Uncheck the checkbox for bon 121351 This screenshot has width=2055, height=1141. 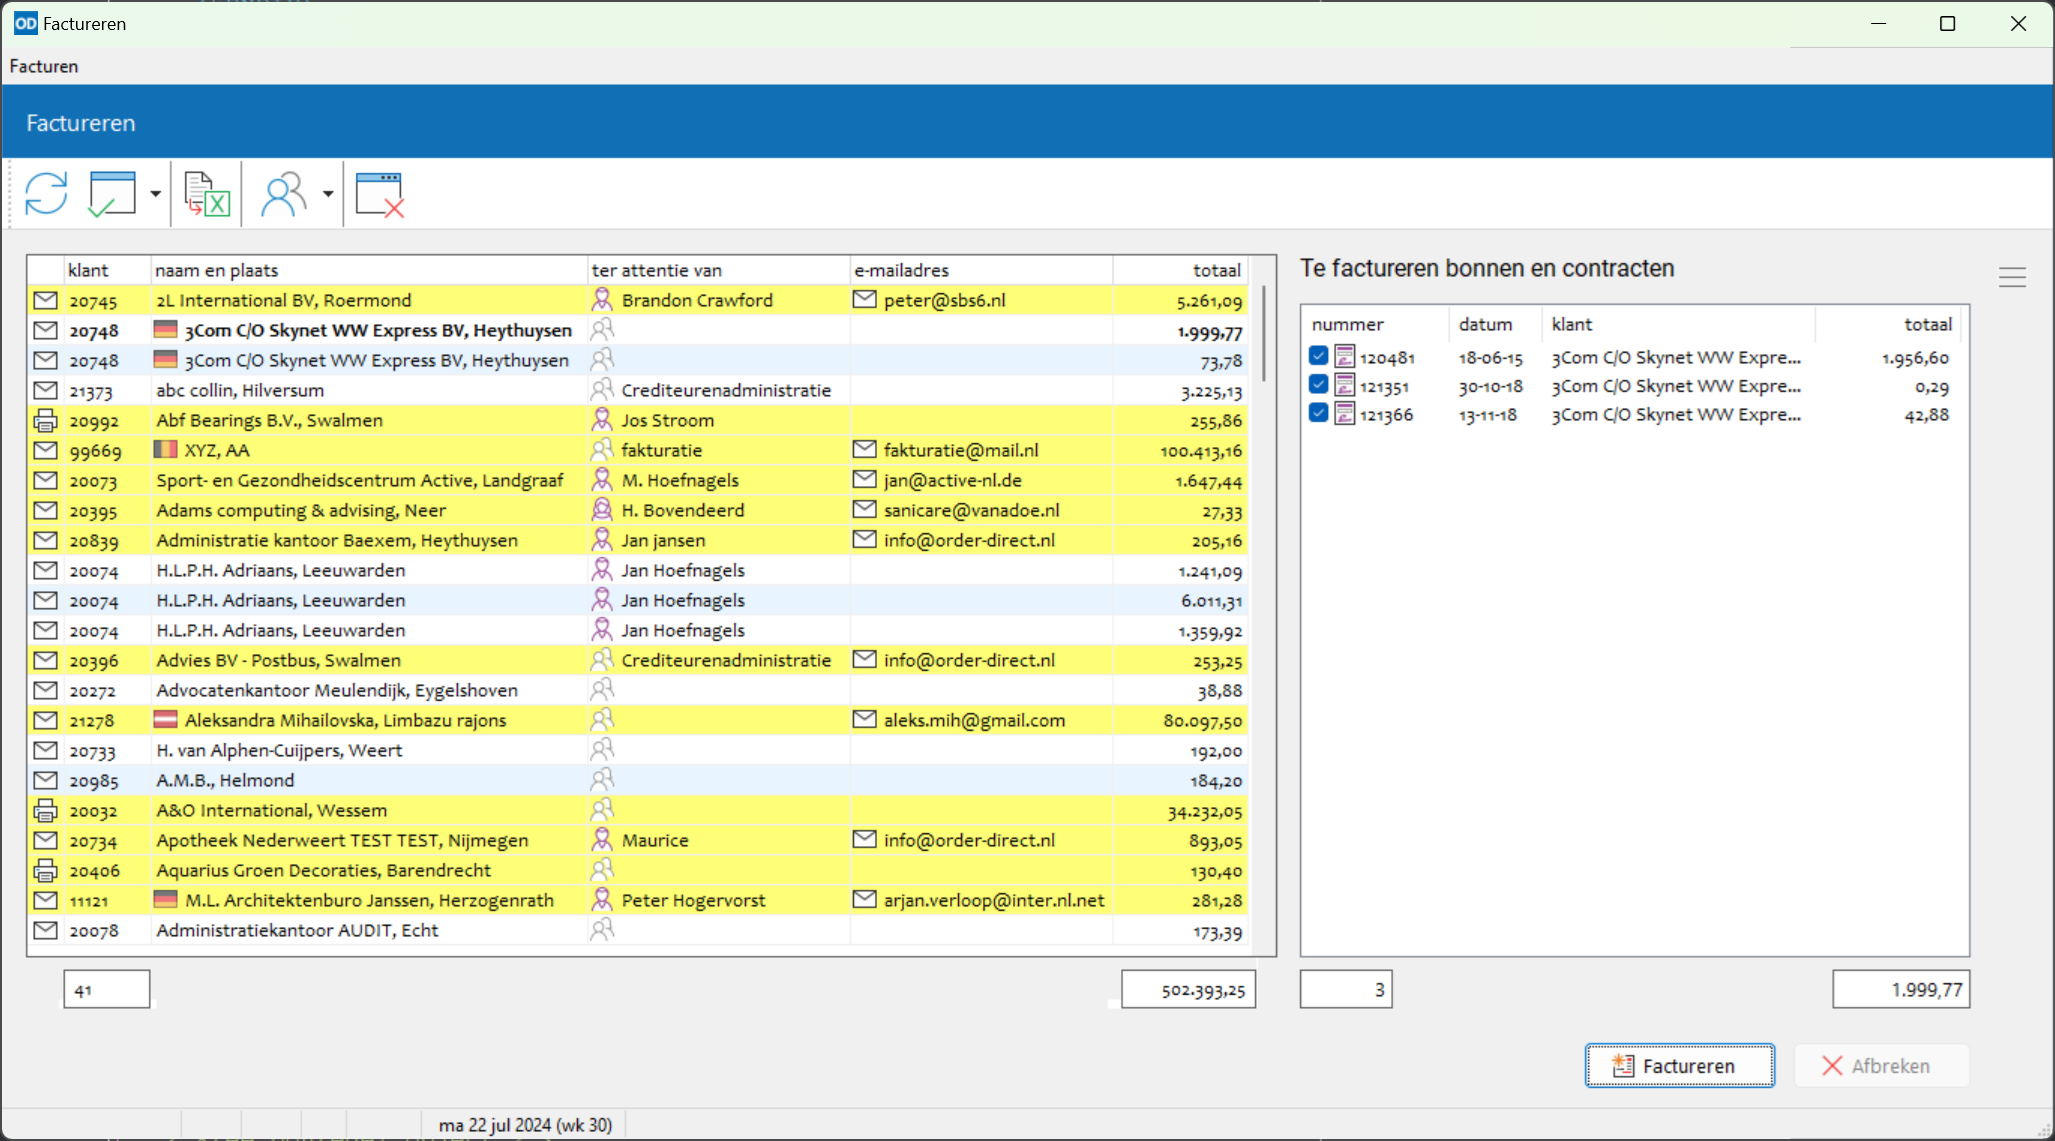[x=1318, y=385]
